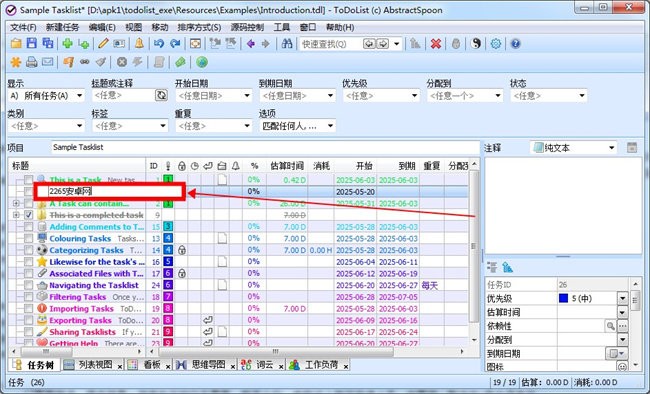650x394 pixels.
Task: Click the purple left arrow toolbar icon
Action: pos(250,44)
